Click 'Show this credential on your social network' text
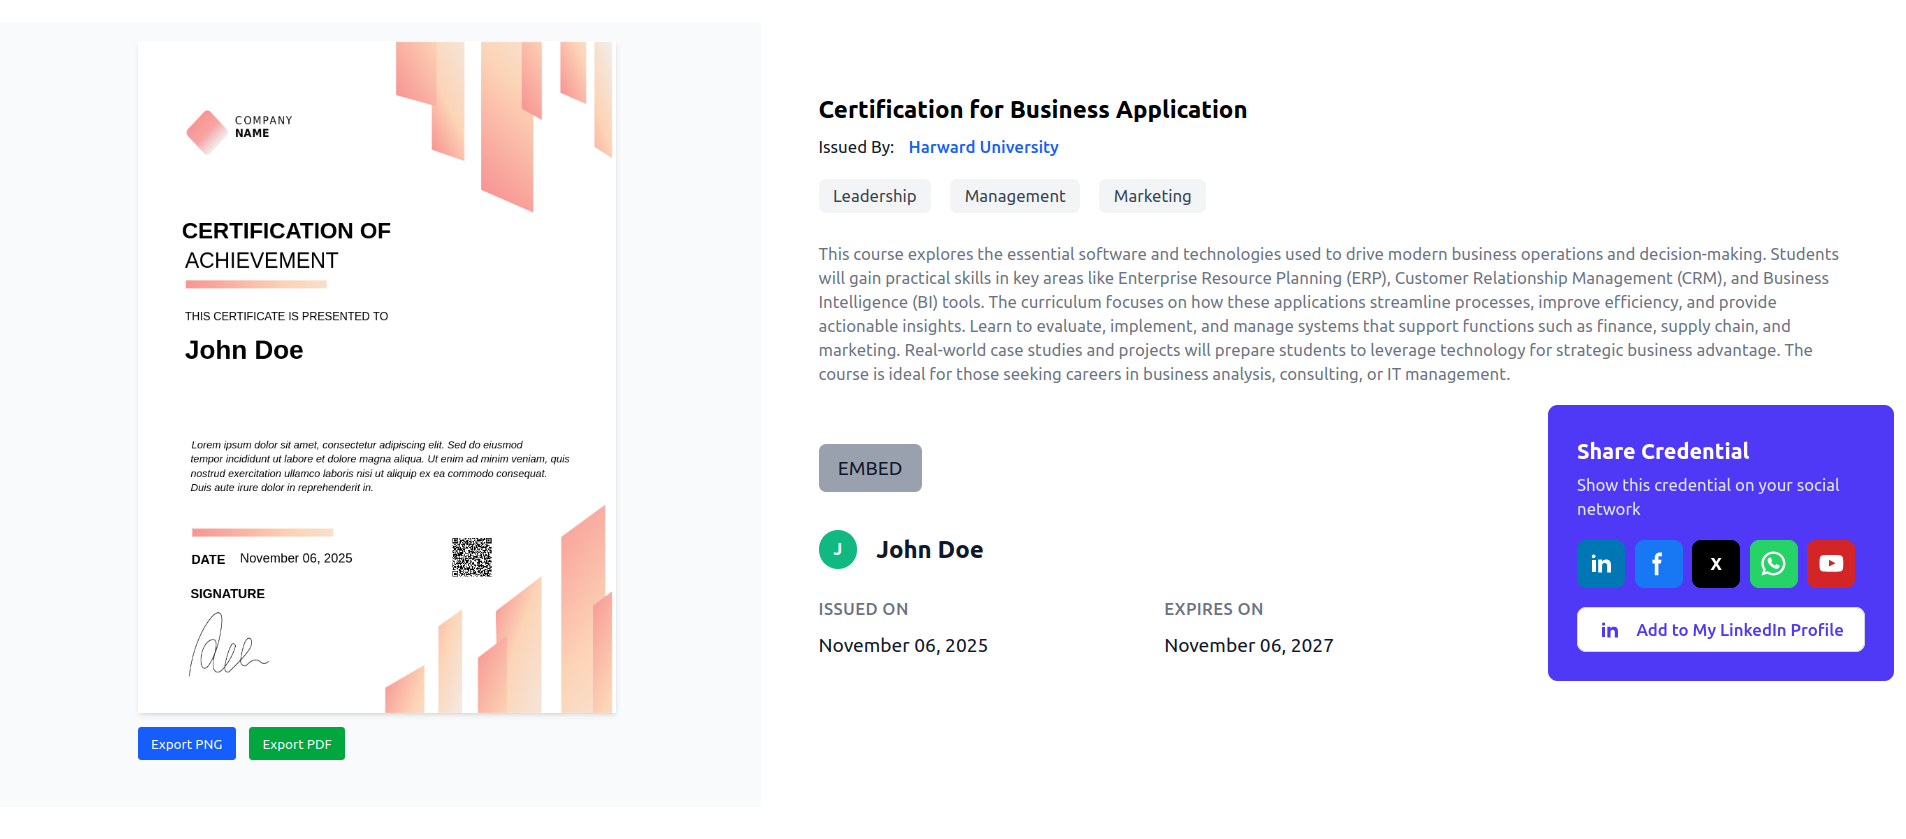The image size is (1906, 839). [1708, 497]
